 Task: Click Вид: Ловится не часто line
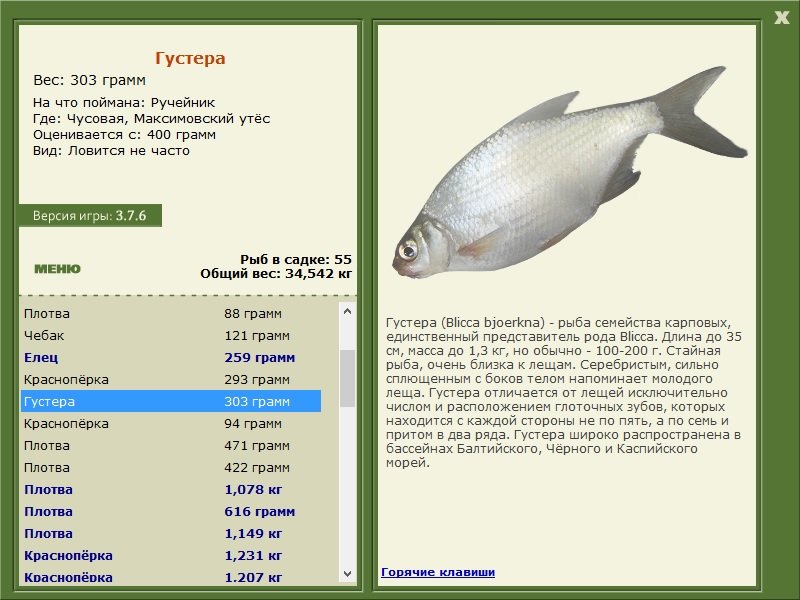coord(111,151)
